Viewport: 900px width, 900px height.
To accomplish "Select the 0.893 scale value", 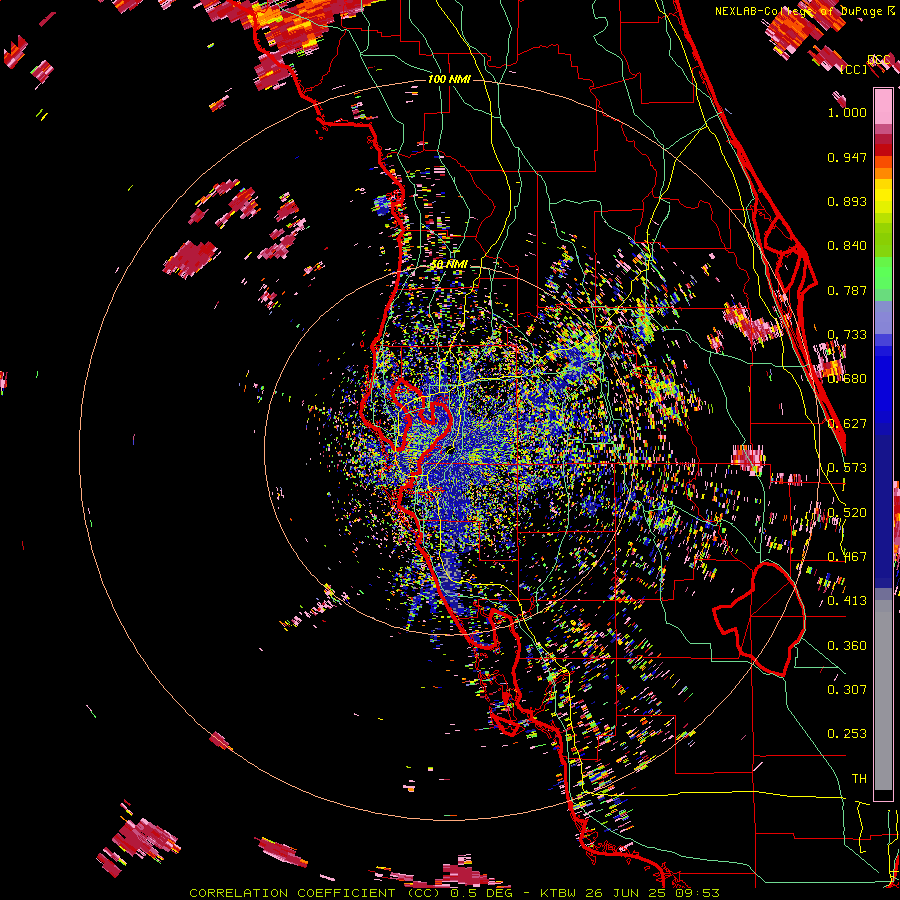I will (847, 201).
